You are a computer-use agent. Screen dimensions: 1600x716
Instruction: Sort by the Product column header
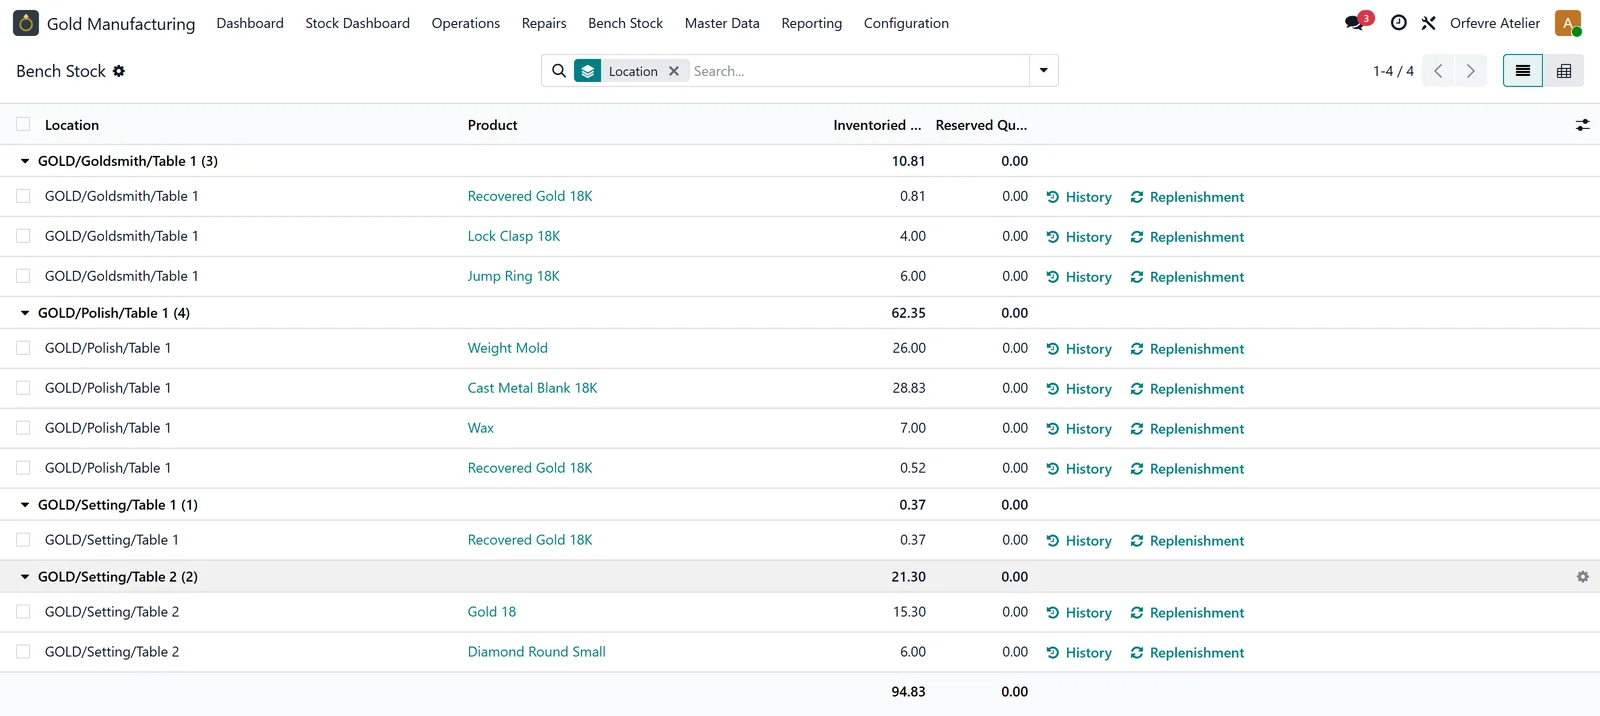click(x=493, y=125)
